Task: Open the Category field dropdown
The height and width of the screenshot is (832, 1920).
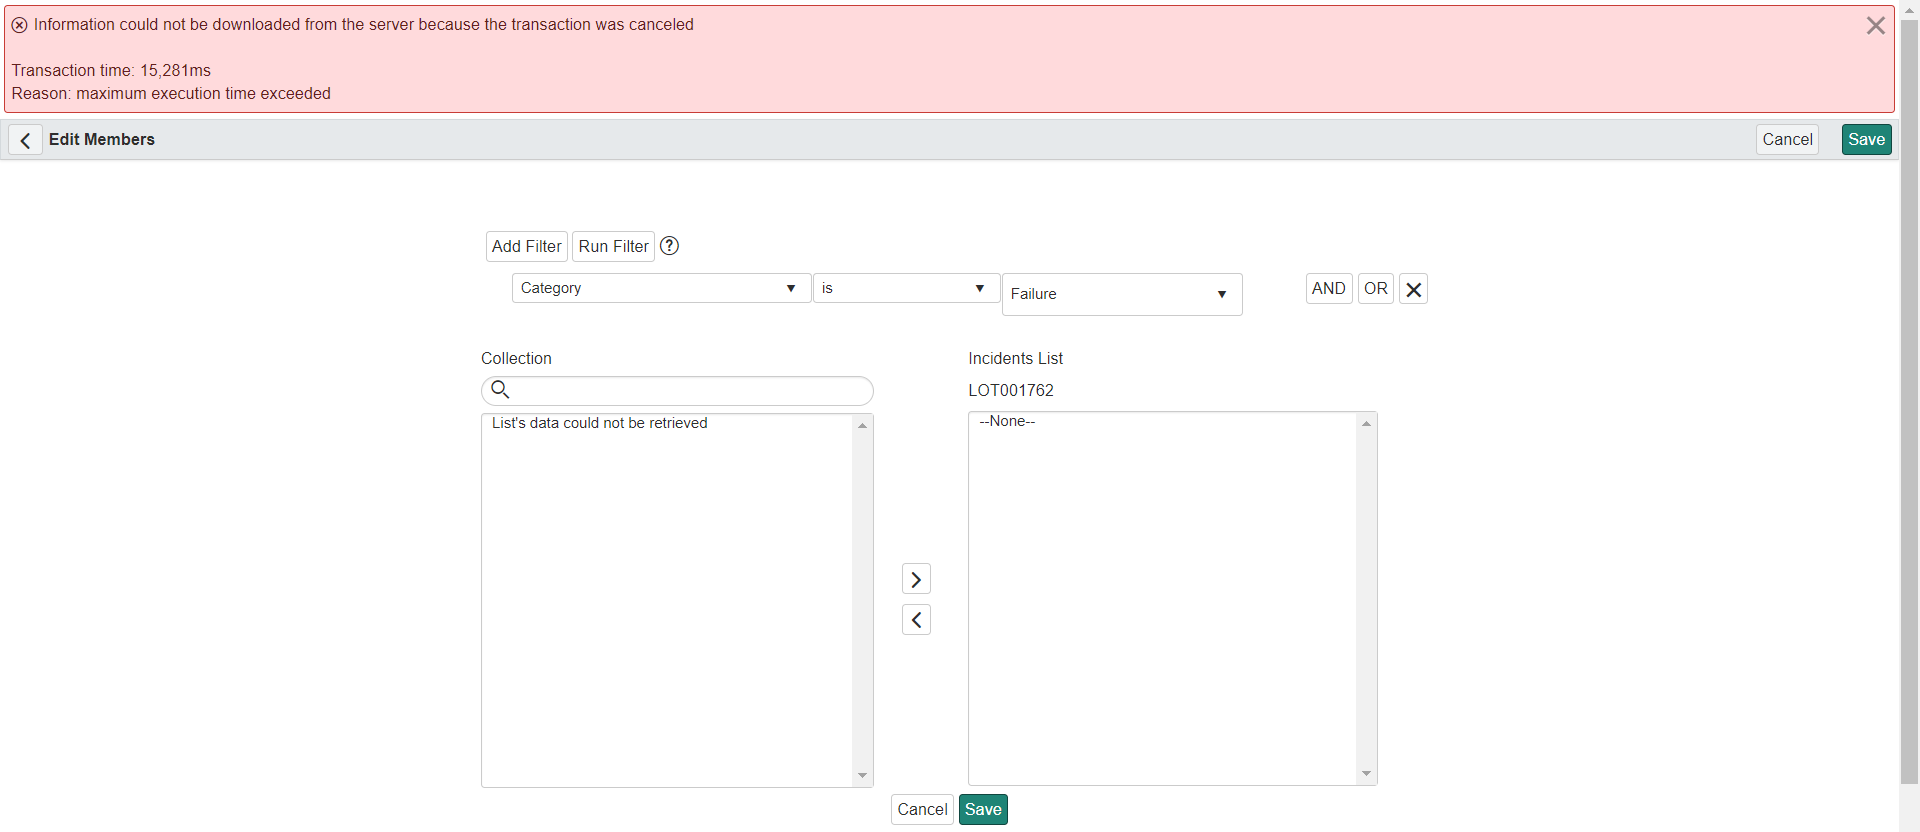Action: [660, 288]
